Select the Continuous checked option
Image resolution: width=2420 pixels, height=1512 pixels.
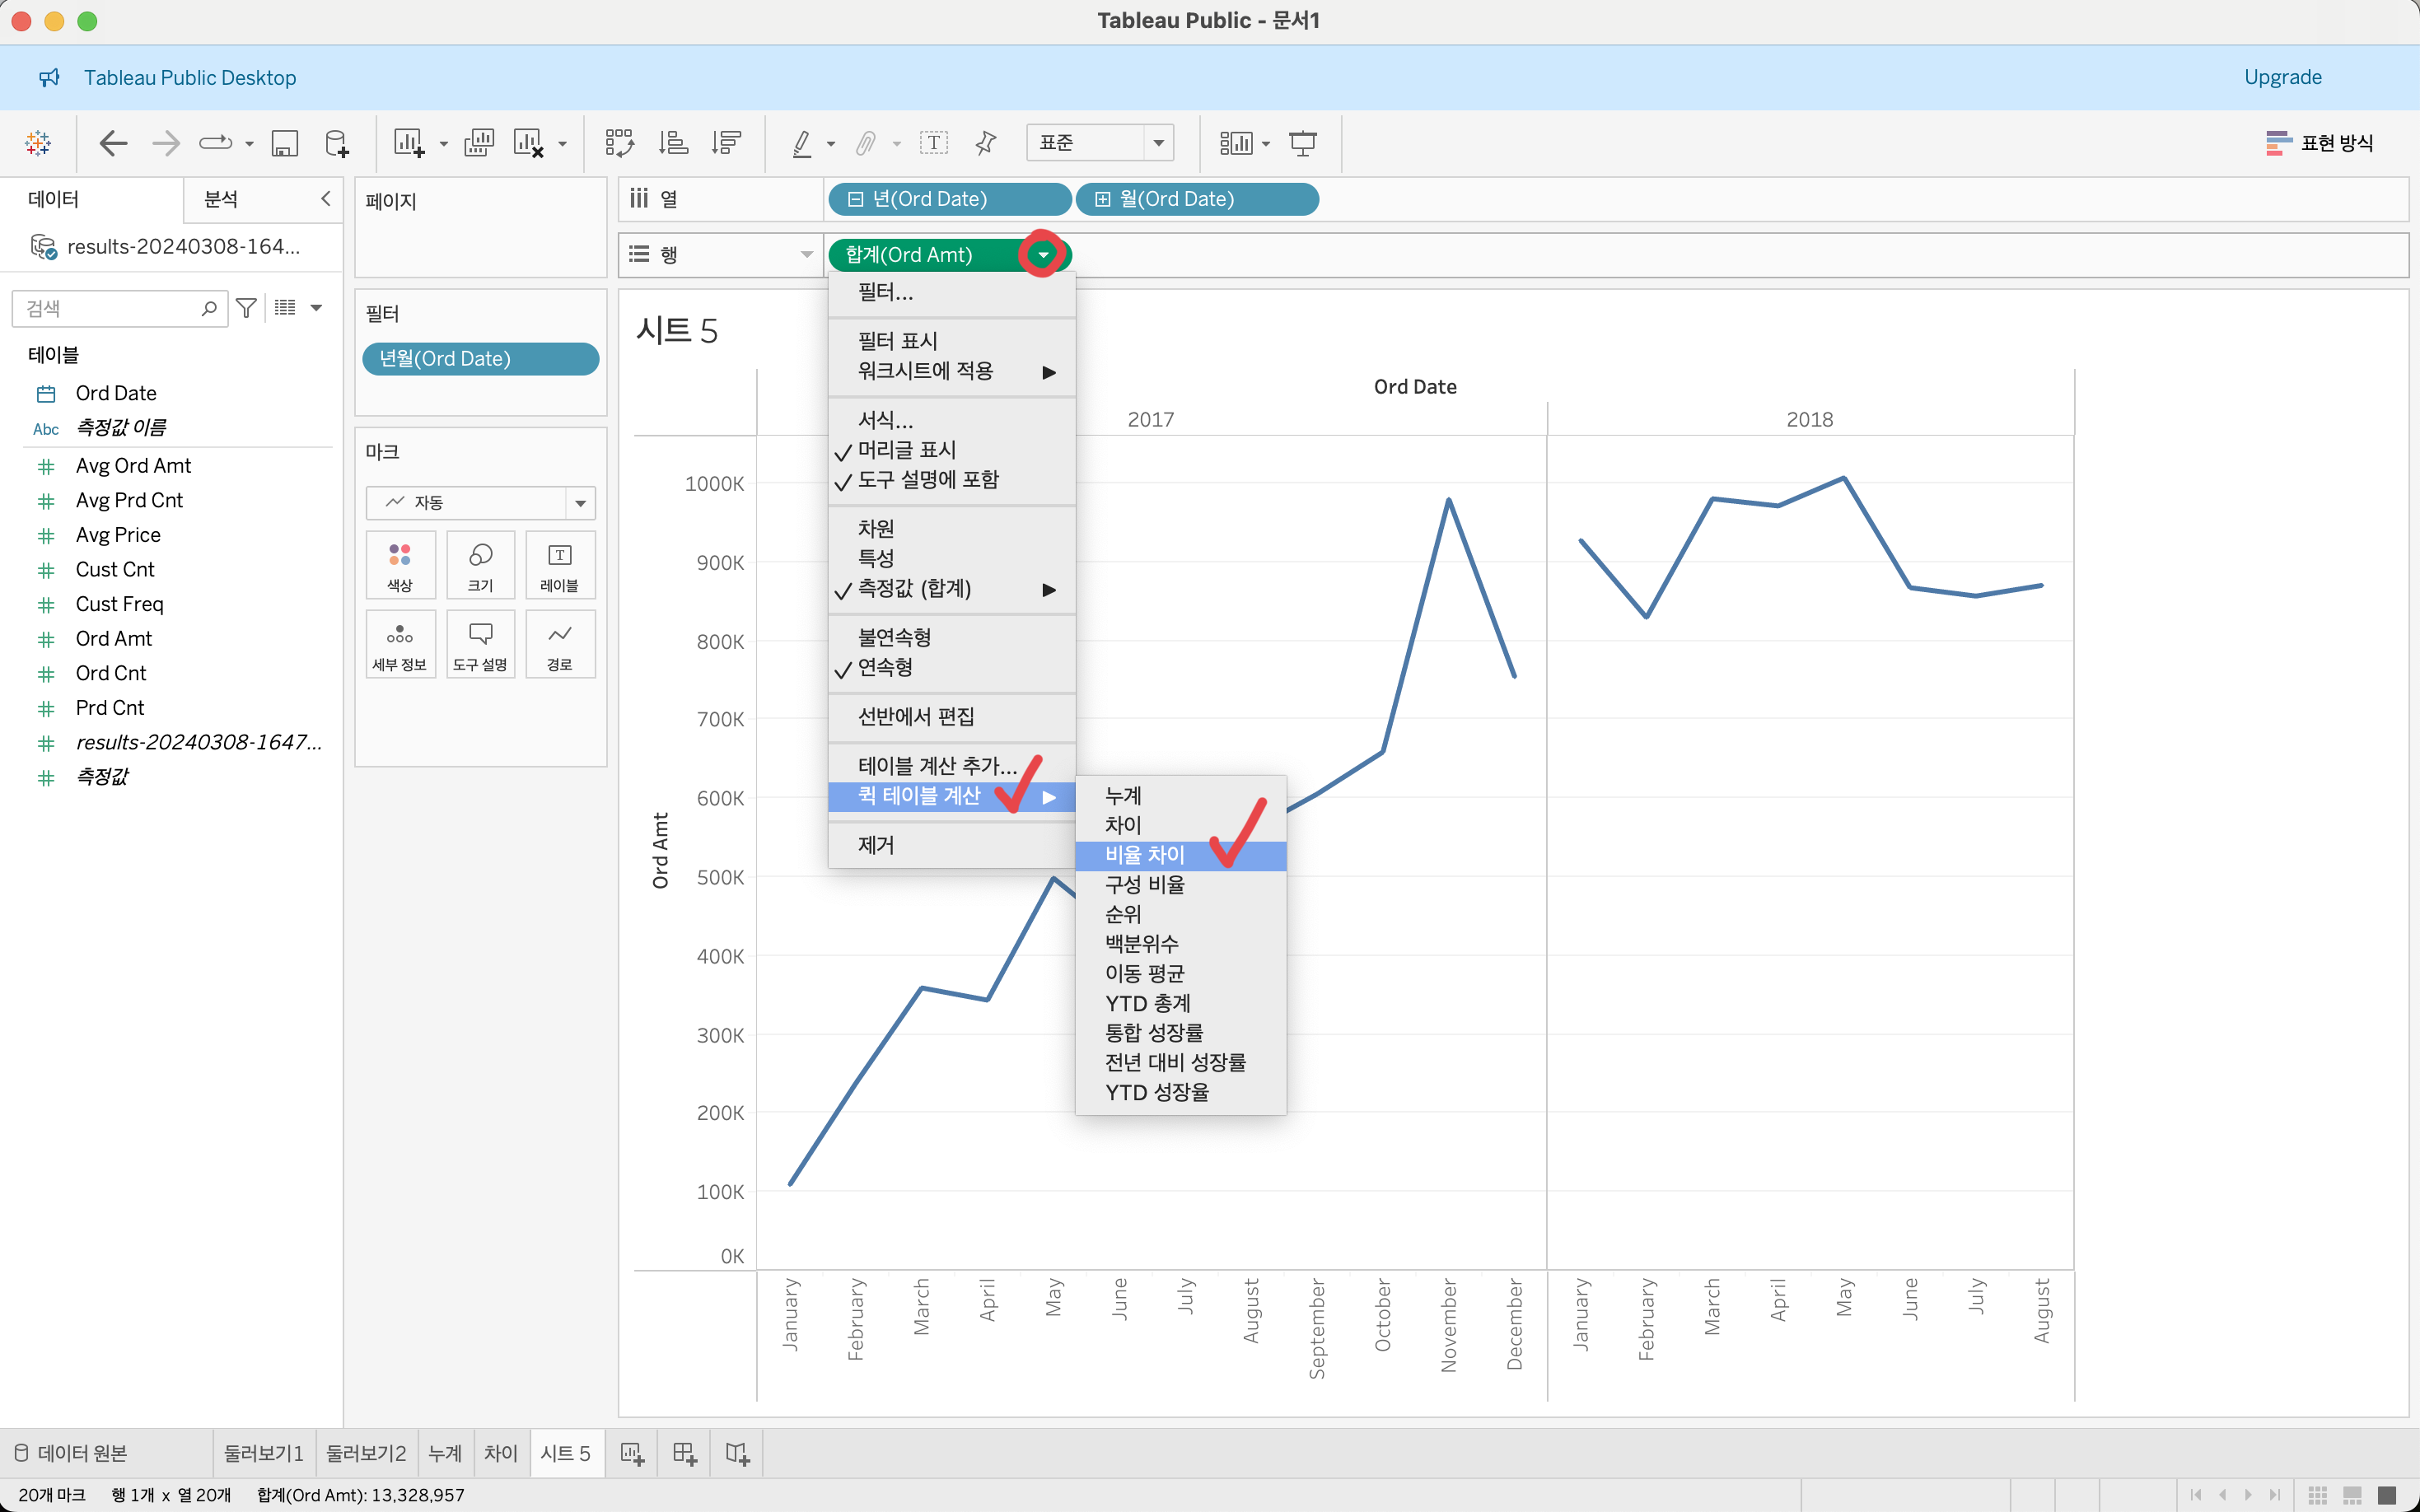(884, 667)
